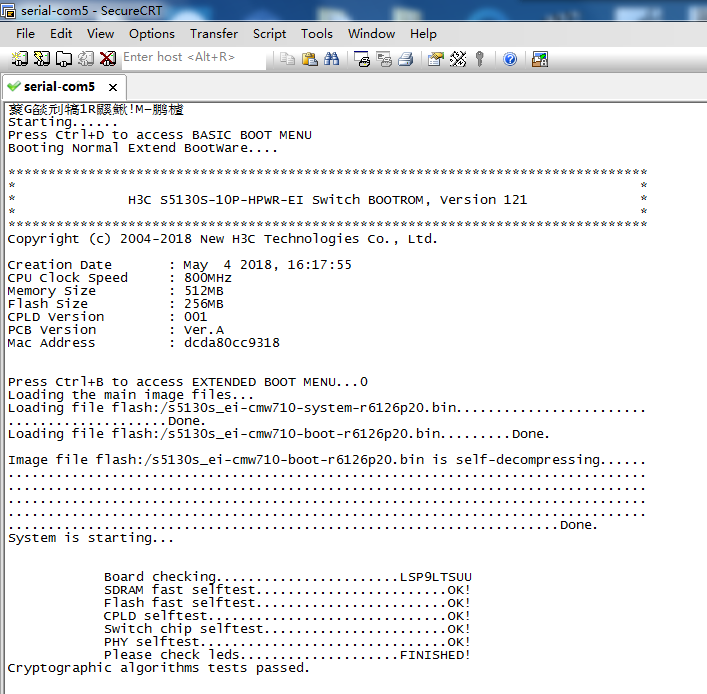This screenshot has width=707, height=694.
Task: Open Session Options icon
Action: (436, 59)
